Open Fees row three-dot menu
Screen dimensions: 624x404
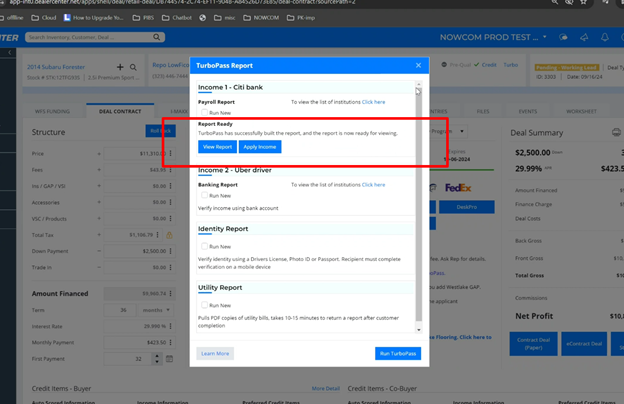[x=171, y=170]
